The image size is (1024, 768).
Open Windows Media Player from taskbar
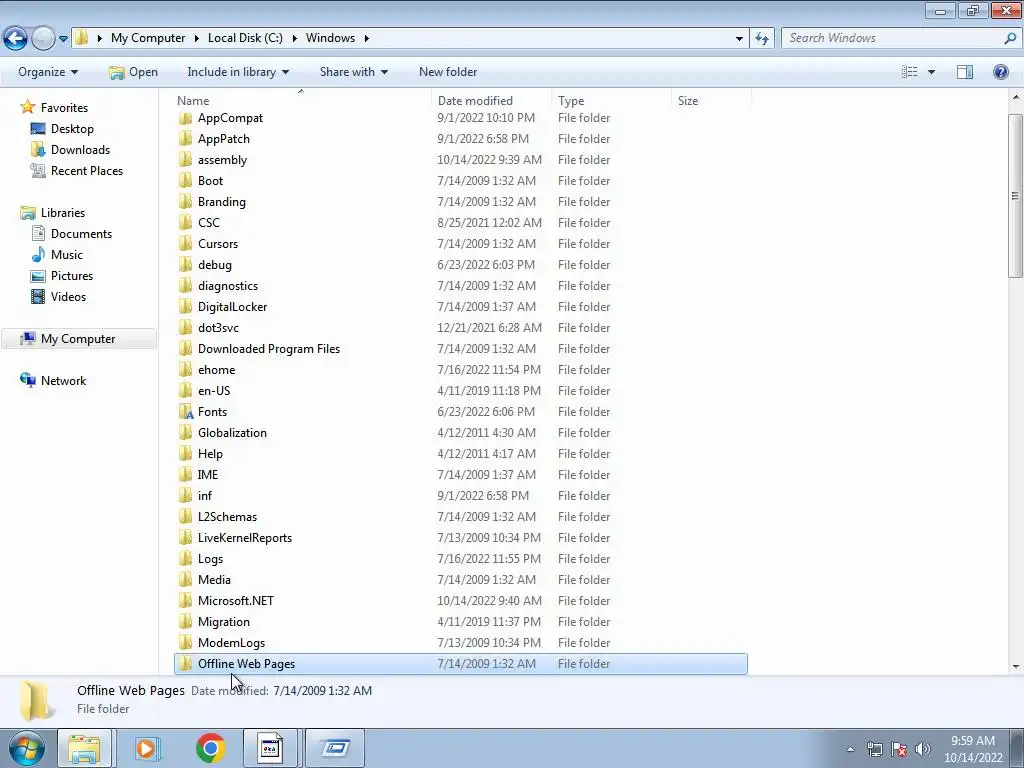[x=146, y=748]
